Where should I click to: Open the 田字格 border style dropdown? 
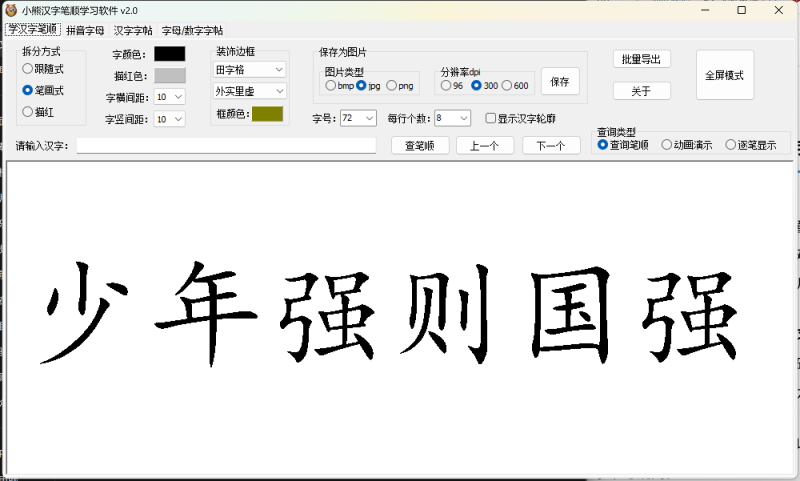click(249, 69)
